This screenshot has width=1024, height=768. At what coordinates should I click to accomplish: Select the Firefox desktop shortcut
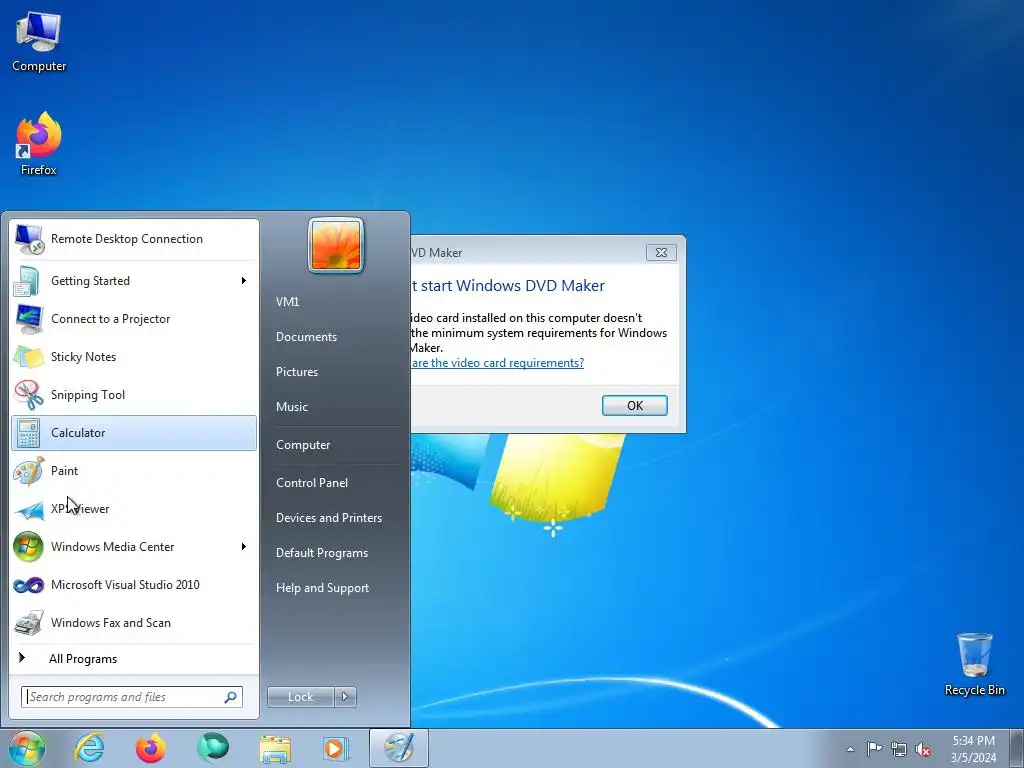pyautogui.click(x=39, y=144)
